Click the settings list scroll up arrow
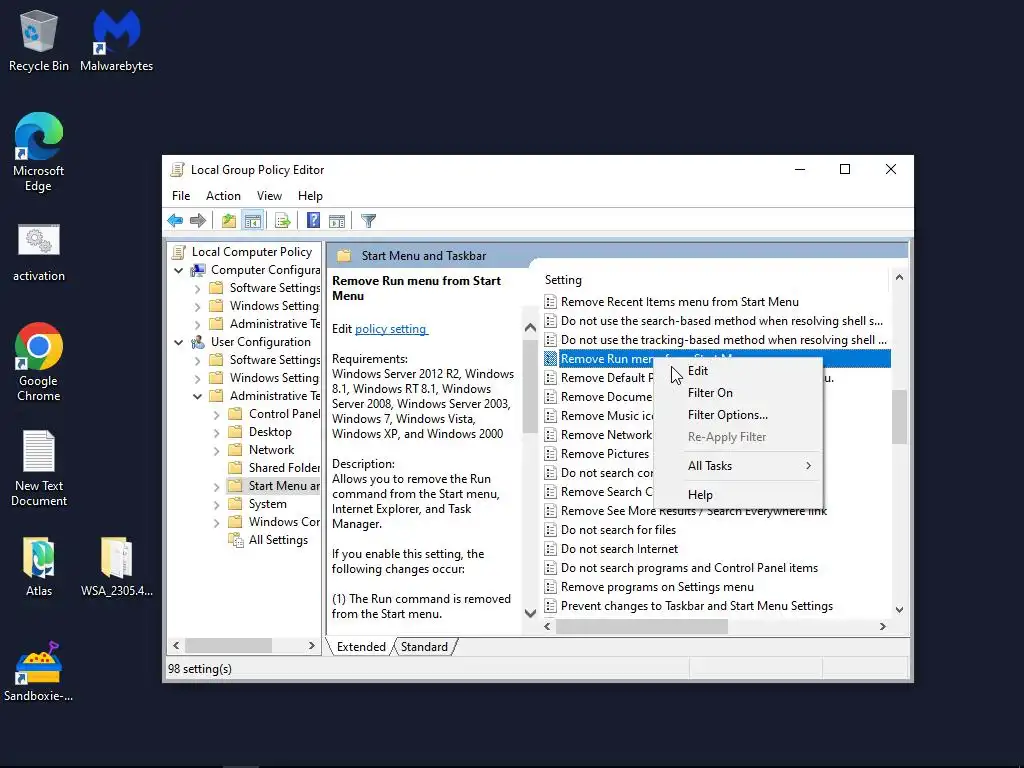This screenshot has height=768, width=1024. (899, 278)
